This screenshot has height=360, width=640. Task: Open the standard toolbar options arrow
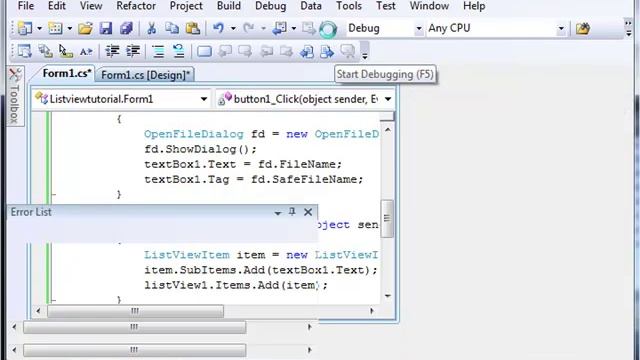(x=628, y=28)
